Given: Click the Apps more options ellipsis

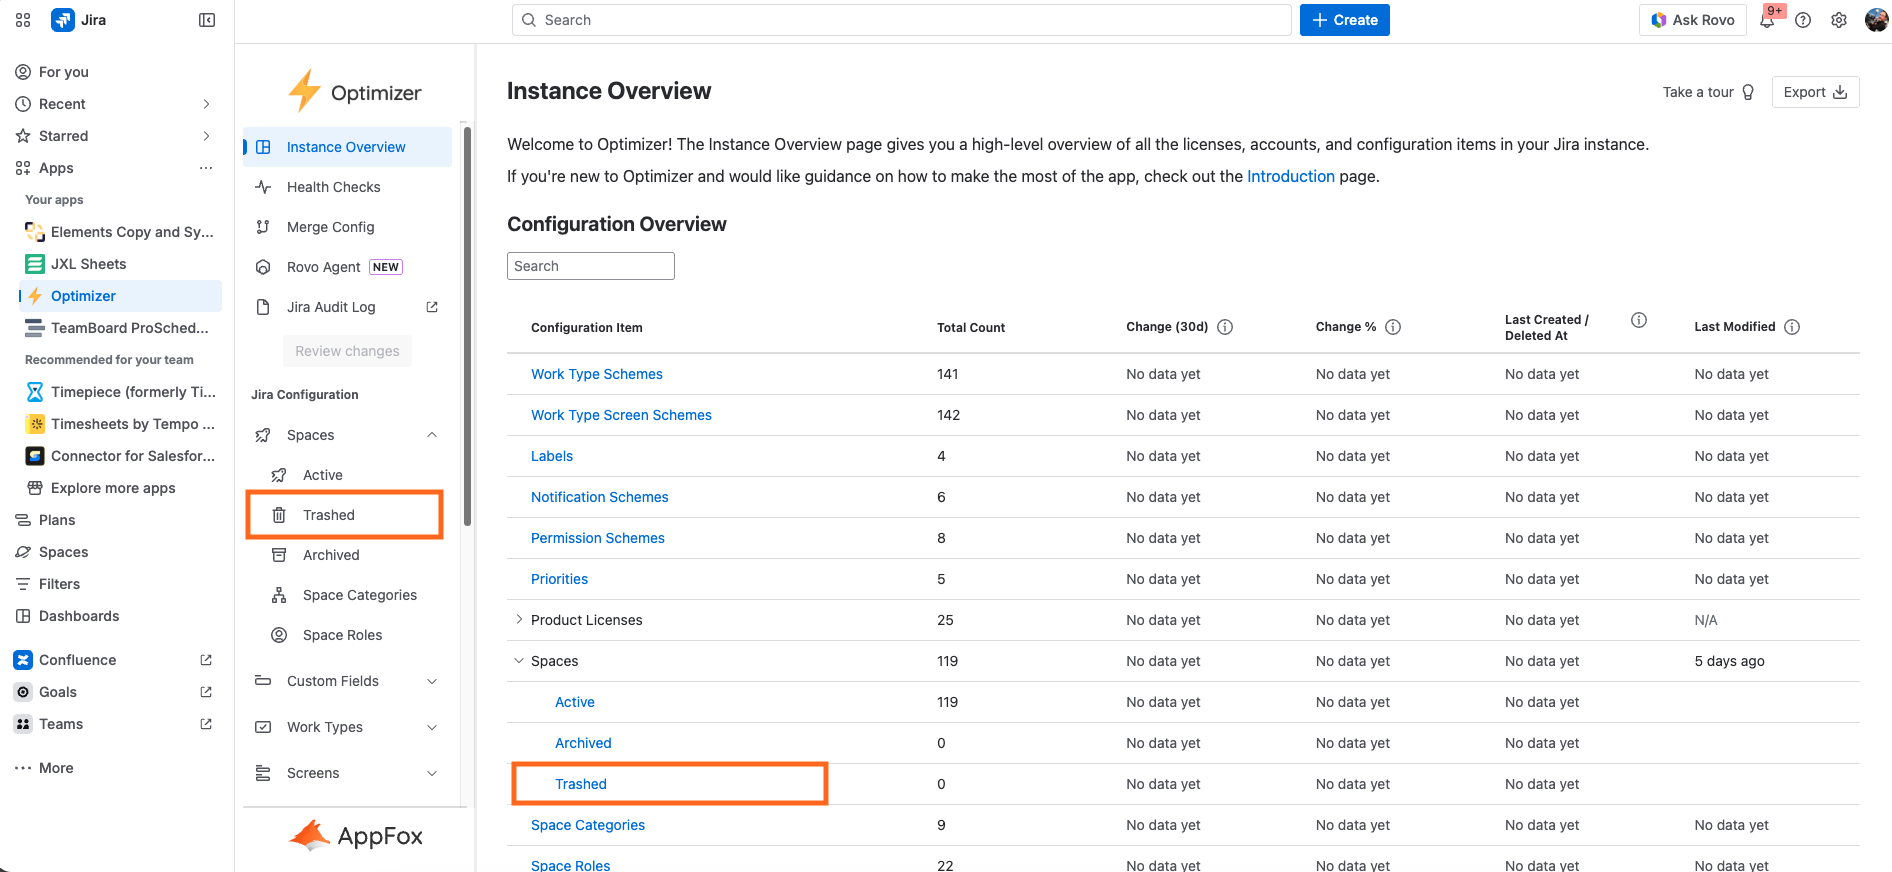Looking at the screenshot, I should [x=206, y=168].
